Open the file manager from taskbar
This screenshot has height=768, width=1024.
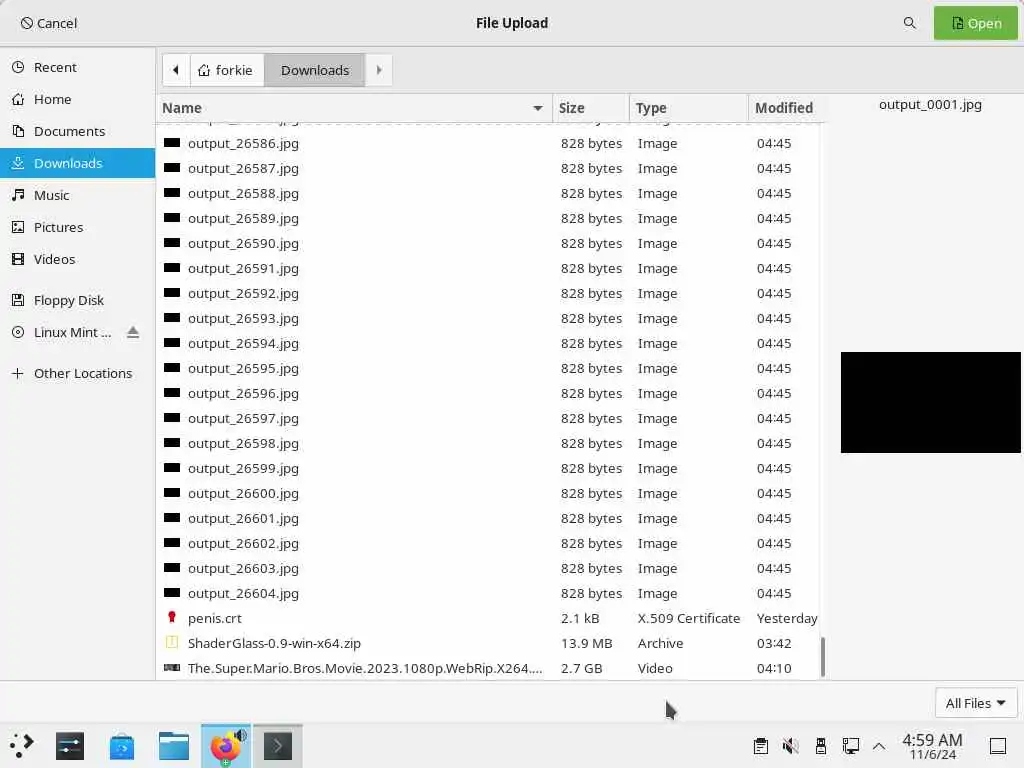click(x=174, y=746)
